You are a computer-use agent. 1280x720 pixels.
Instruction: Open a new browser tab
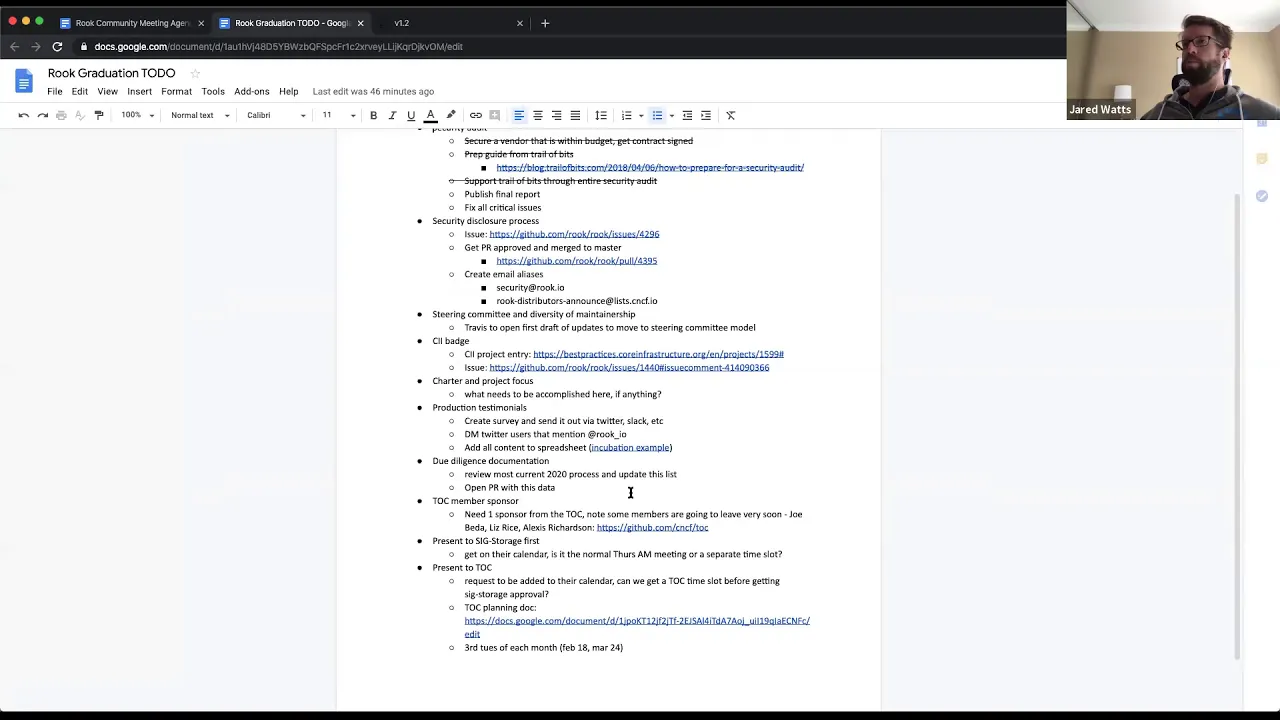tap(545, 23)
